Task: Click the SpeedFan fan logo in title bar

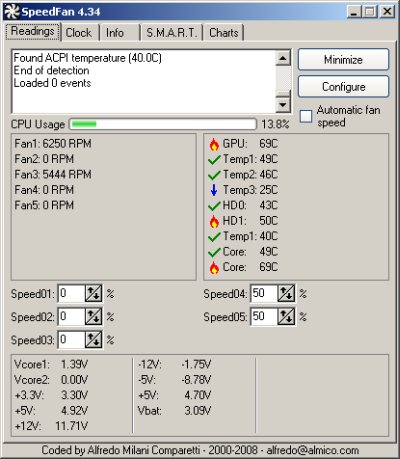Action: tap(12, 12)
